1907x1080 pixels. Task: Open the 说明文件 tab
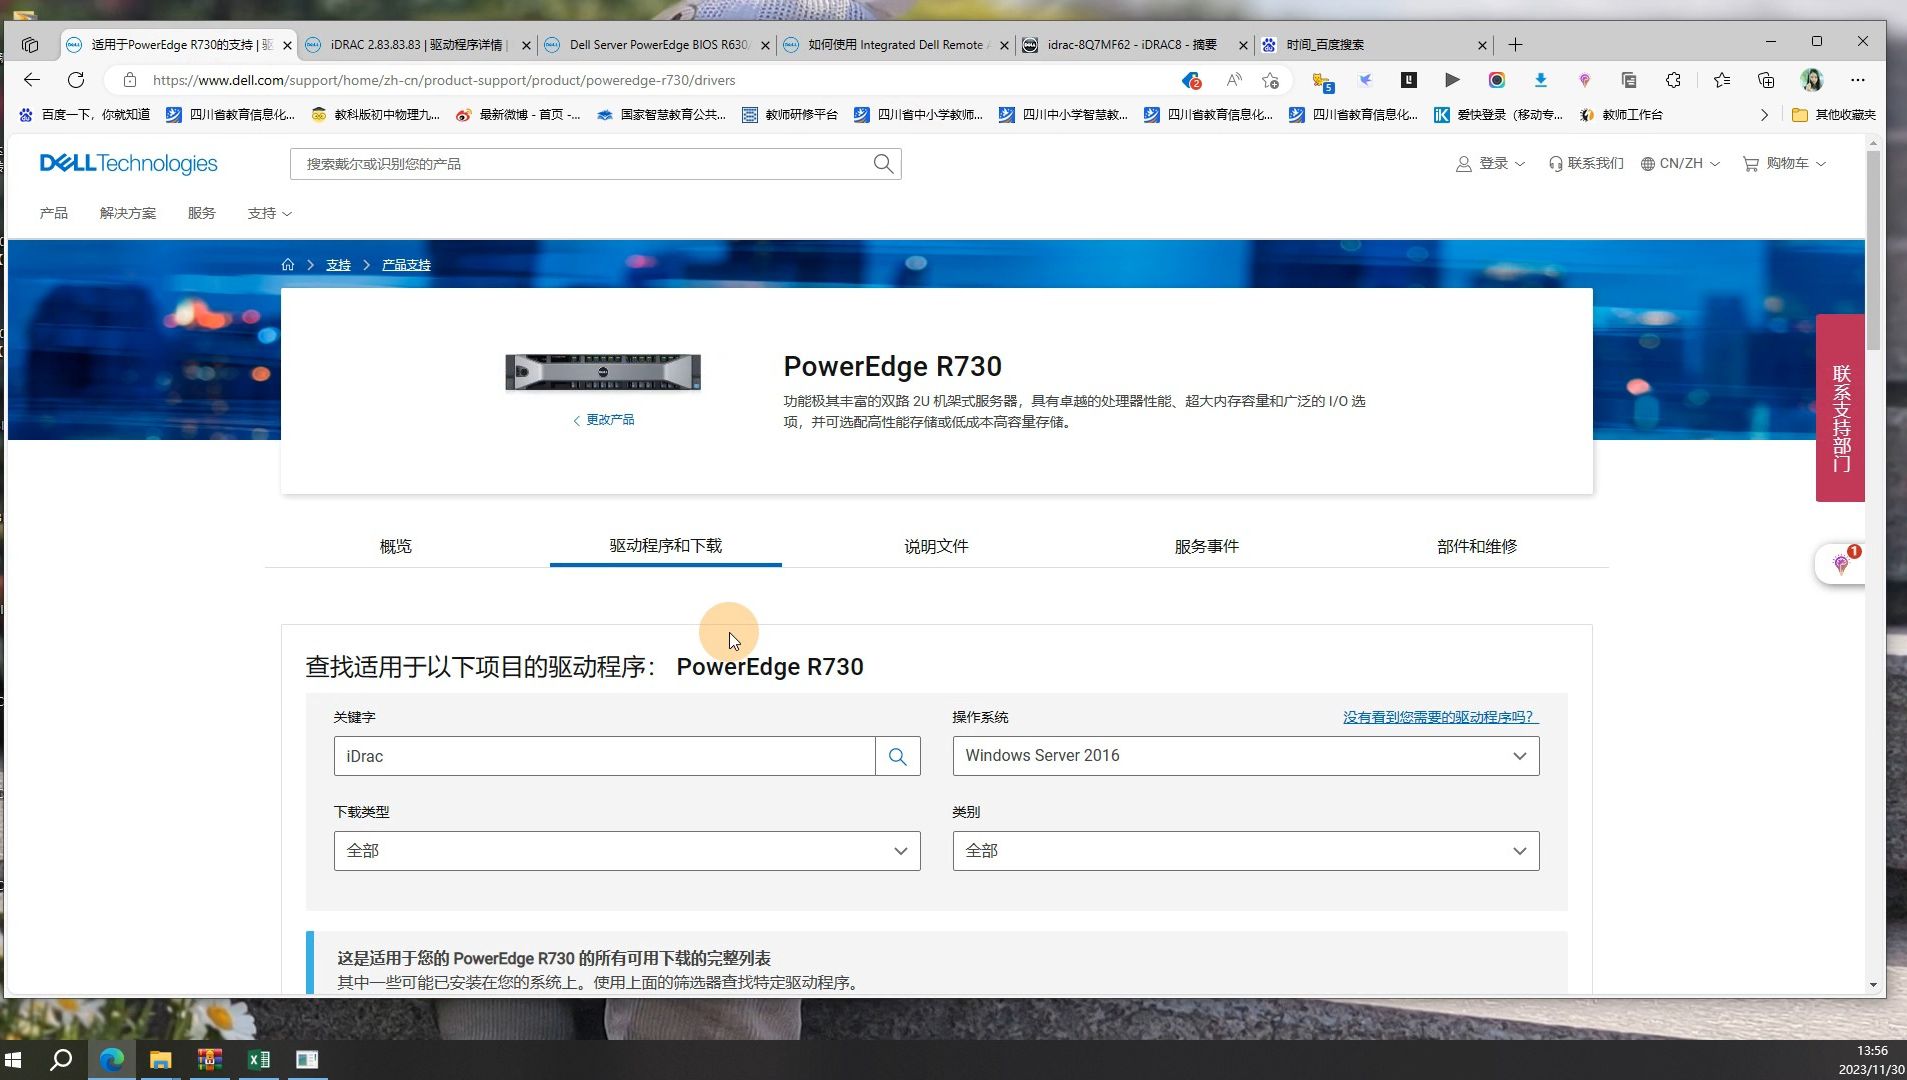tap(936, 546)
